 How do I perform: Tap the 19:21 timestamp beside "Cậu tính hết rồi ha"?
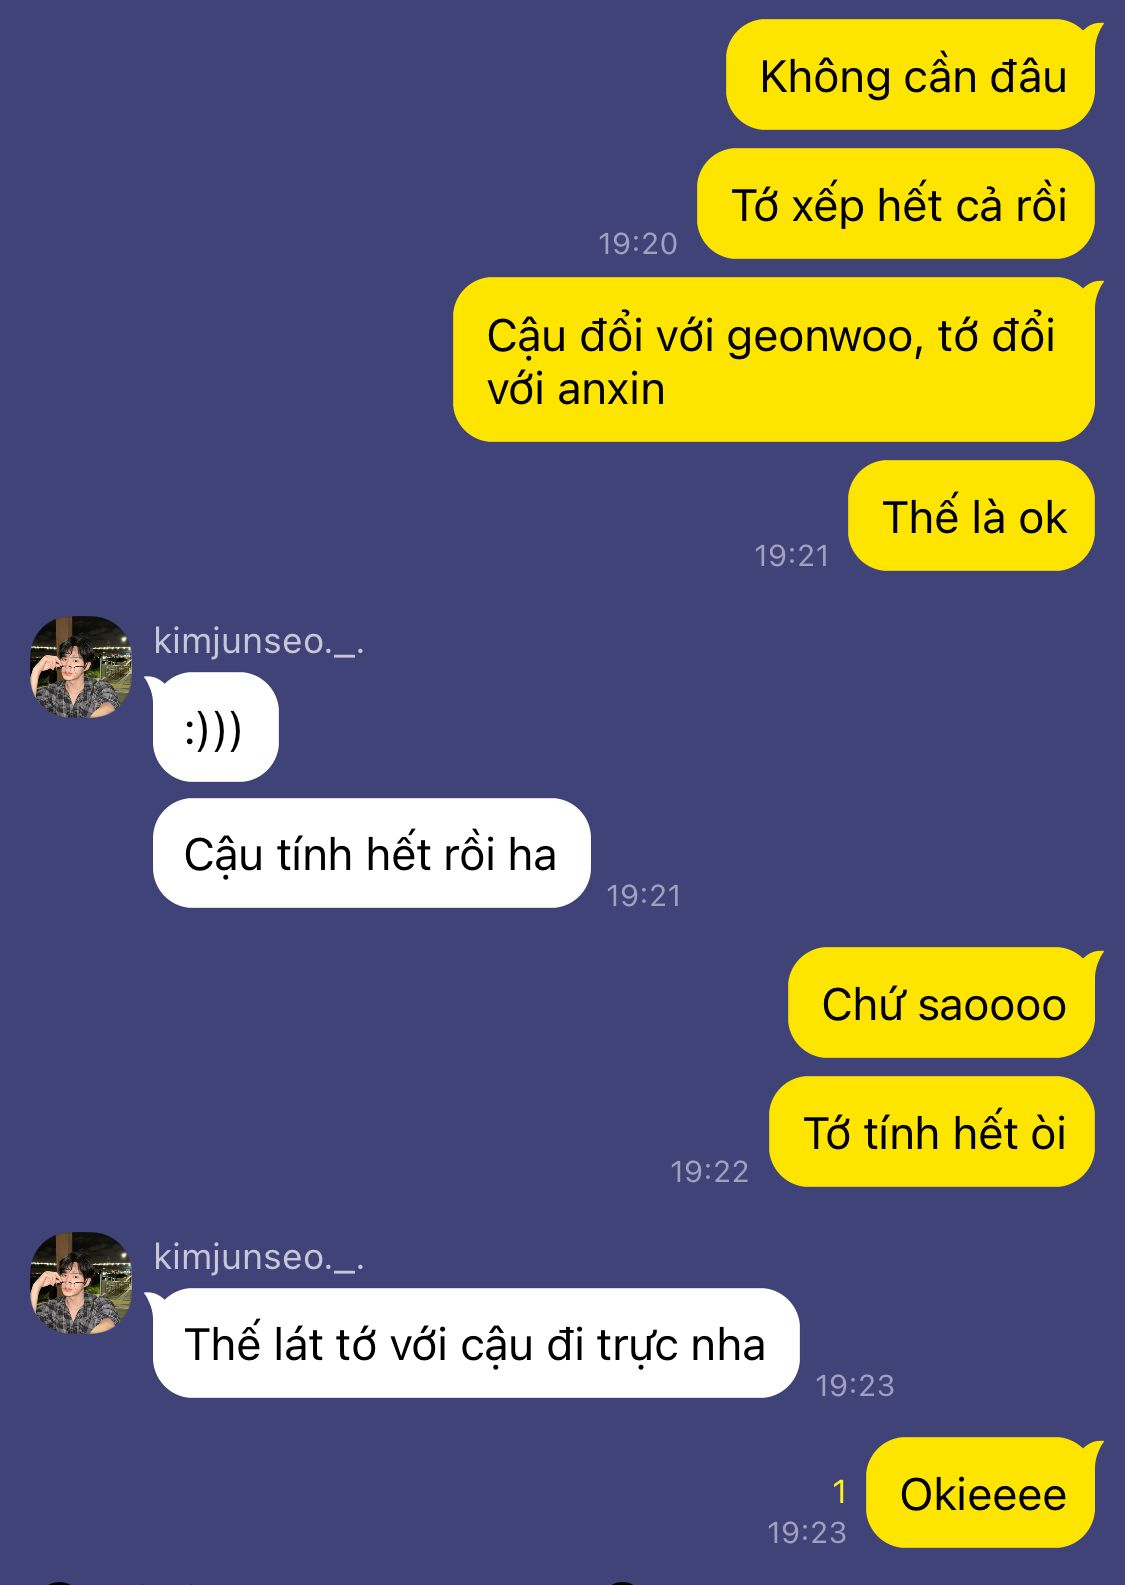pos(644,895)
